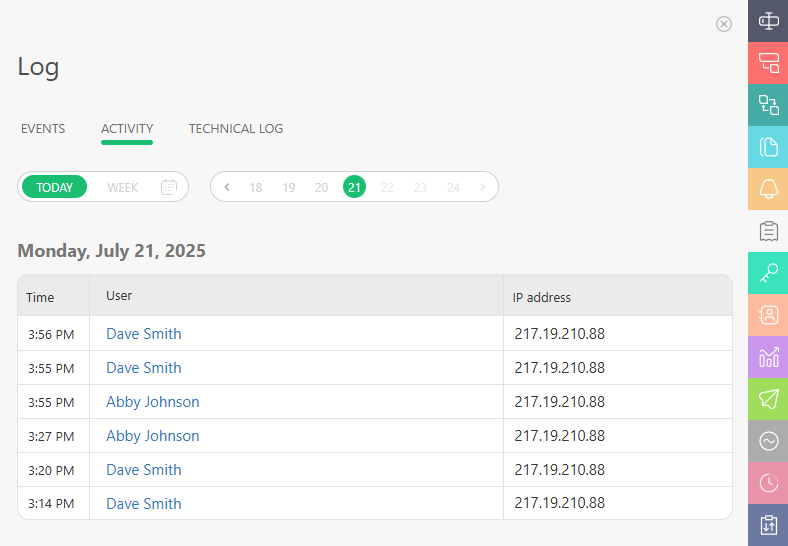The image size is (788, 546).
Task: Open the blue clipboard-arrows sidebar icon
Action: pos(768,525)
